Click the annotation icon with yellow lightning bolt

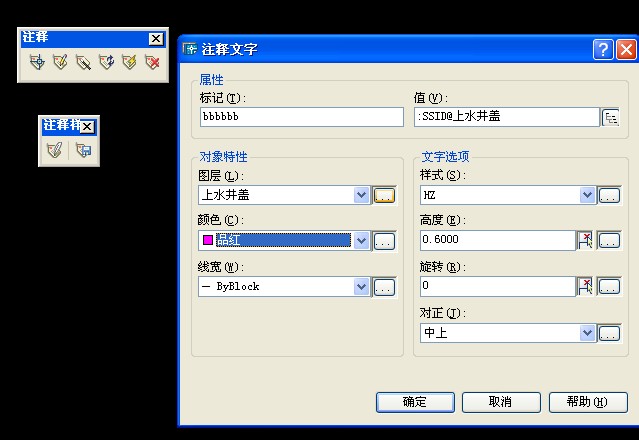(x=129, y=62)
